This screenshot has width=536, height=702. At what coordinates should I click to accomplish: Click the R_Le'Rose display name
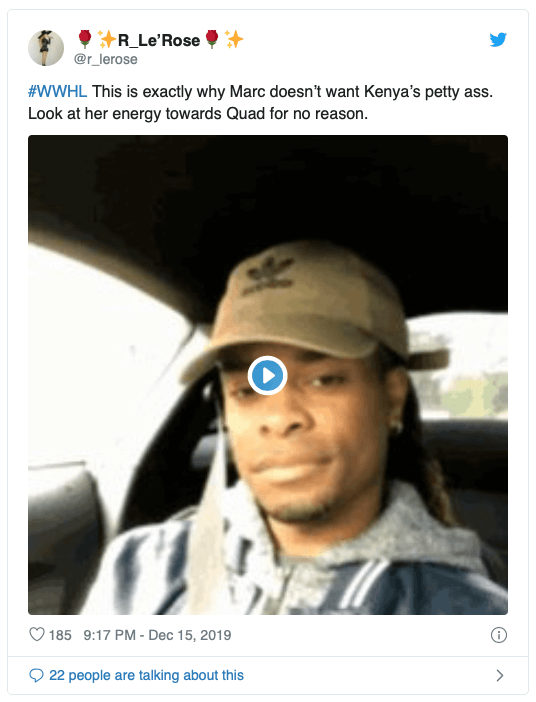159,40
